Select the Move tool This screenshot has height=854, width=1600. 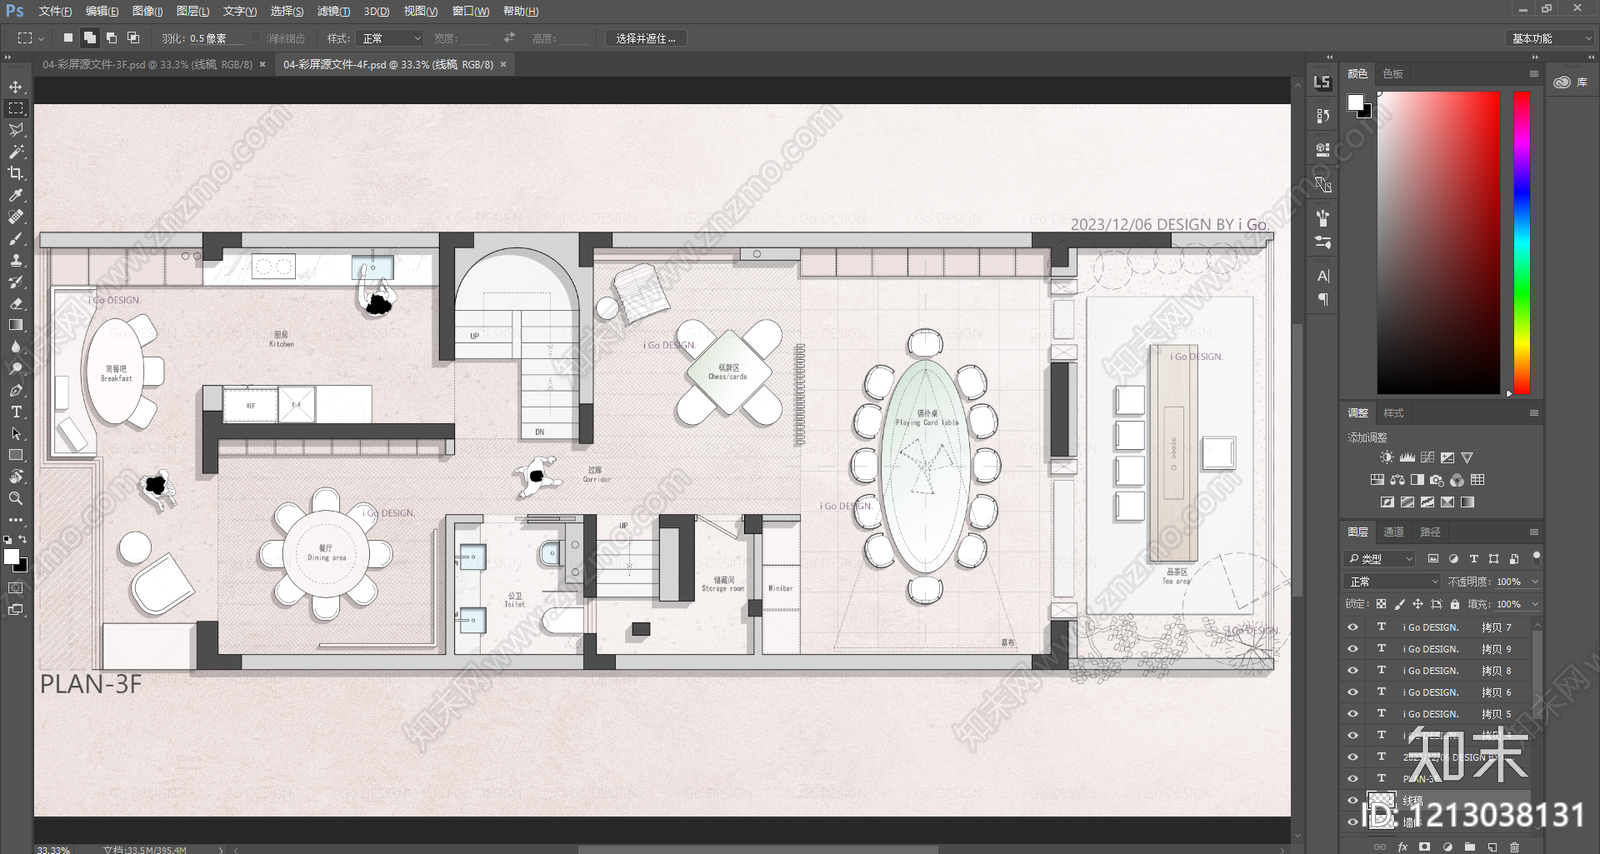16,87
